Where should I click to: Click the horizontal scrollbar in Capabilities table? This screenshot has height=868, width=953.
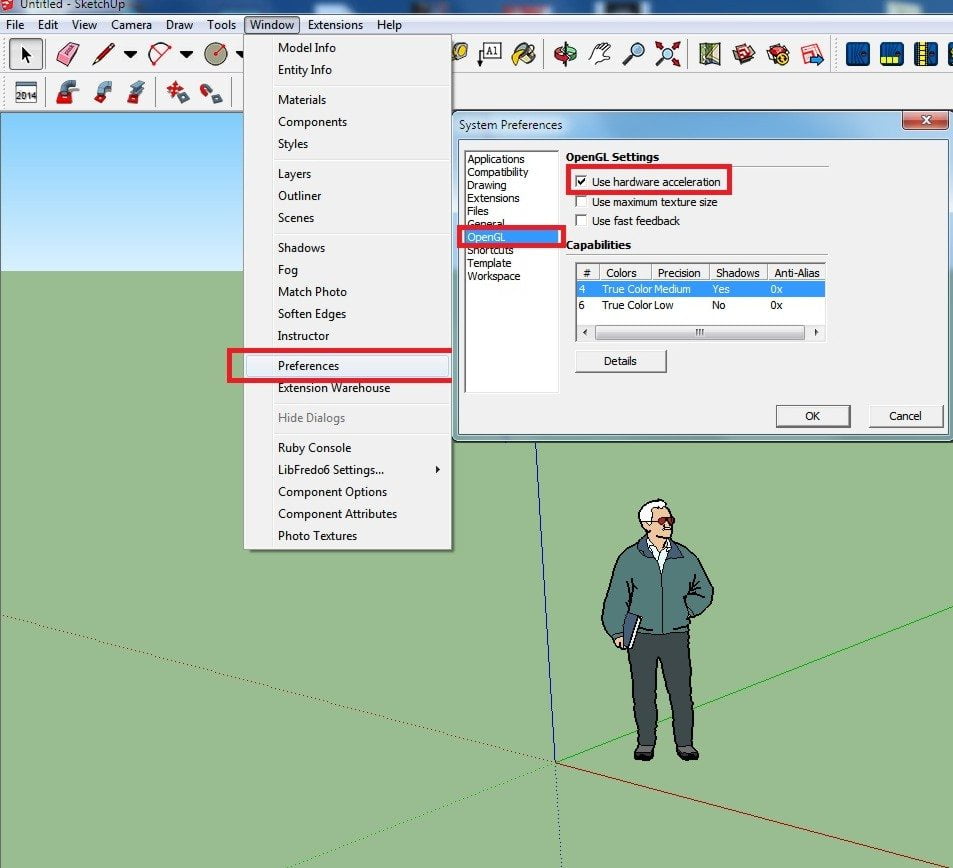click(700, 332)
